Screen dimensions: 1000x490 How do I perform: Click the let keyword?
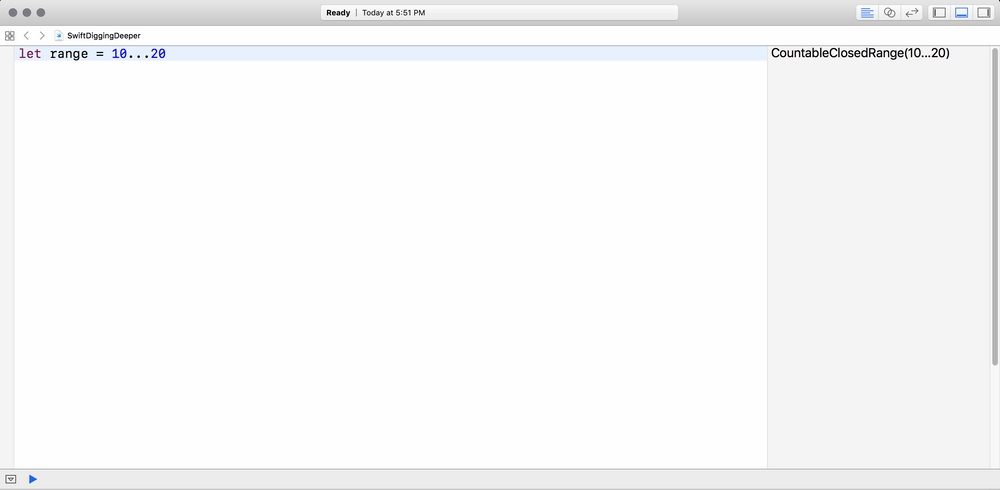pos(30,54)
